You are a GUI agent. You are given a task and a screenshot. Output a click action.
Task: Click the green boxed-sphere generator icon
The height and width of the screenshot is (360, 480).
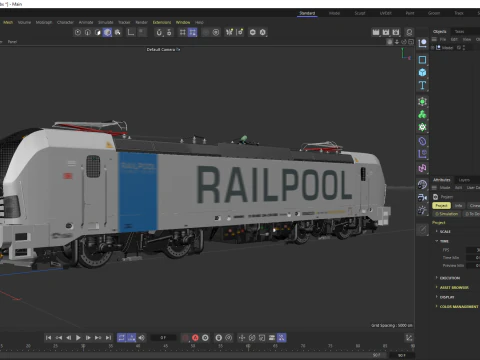pyautogui.click(x=422, y=102)
